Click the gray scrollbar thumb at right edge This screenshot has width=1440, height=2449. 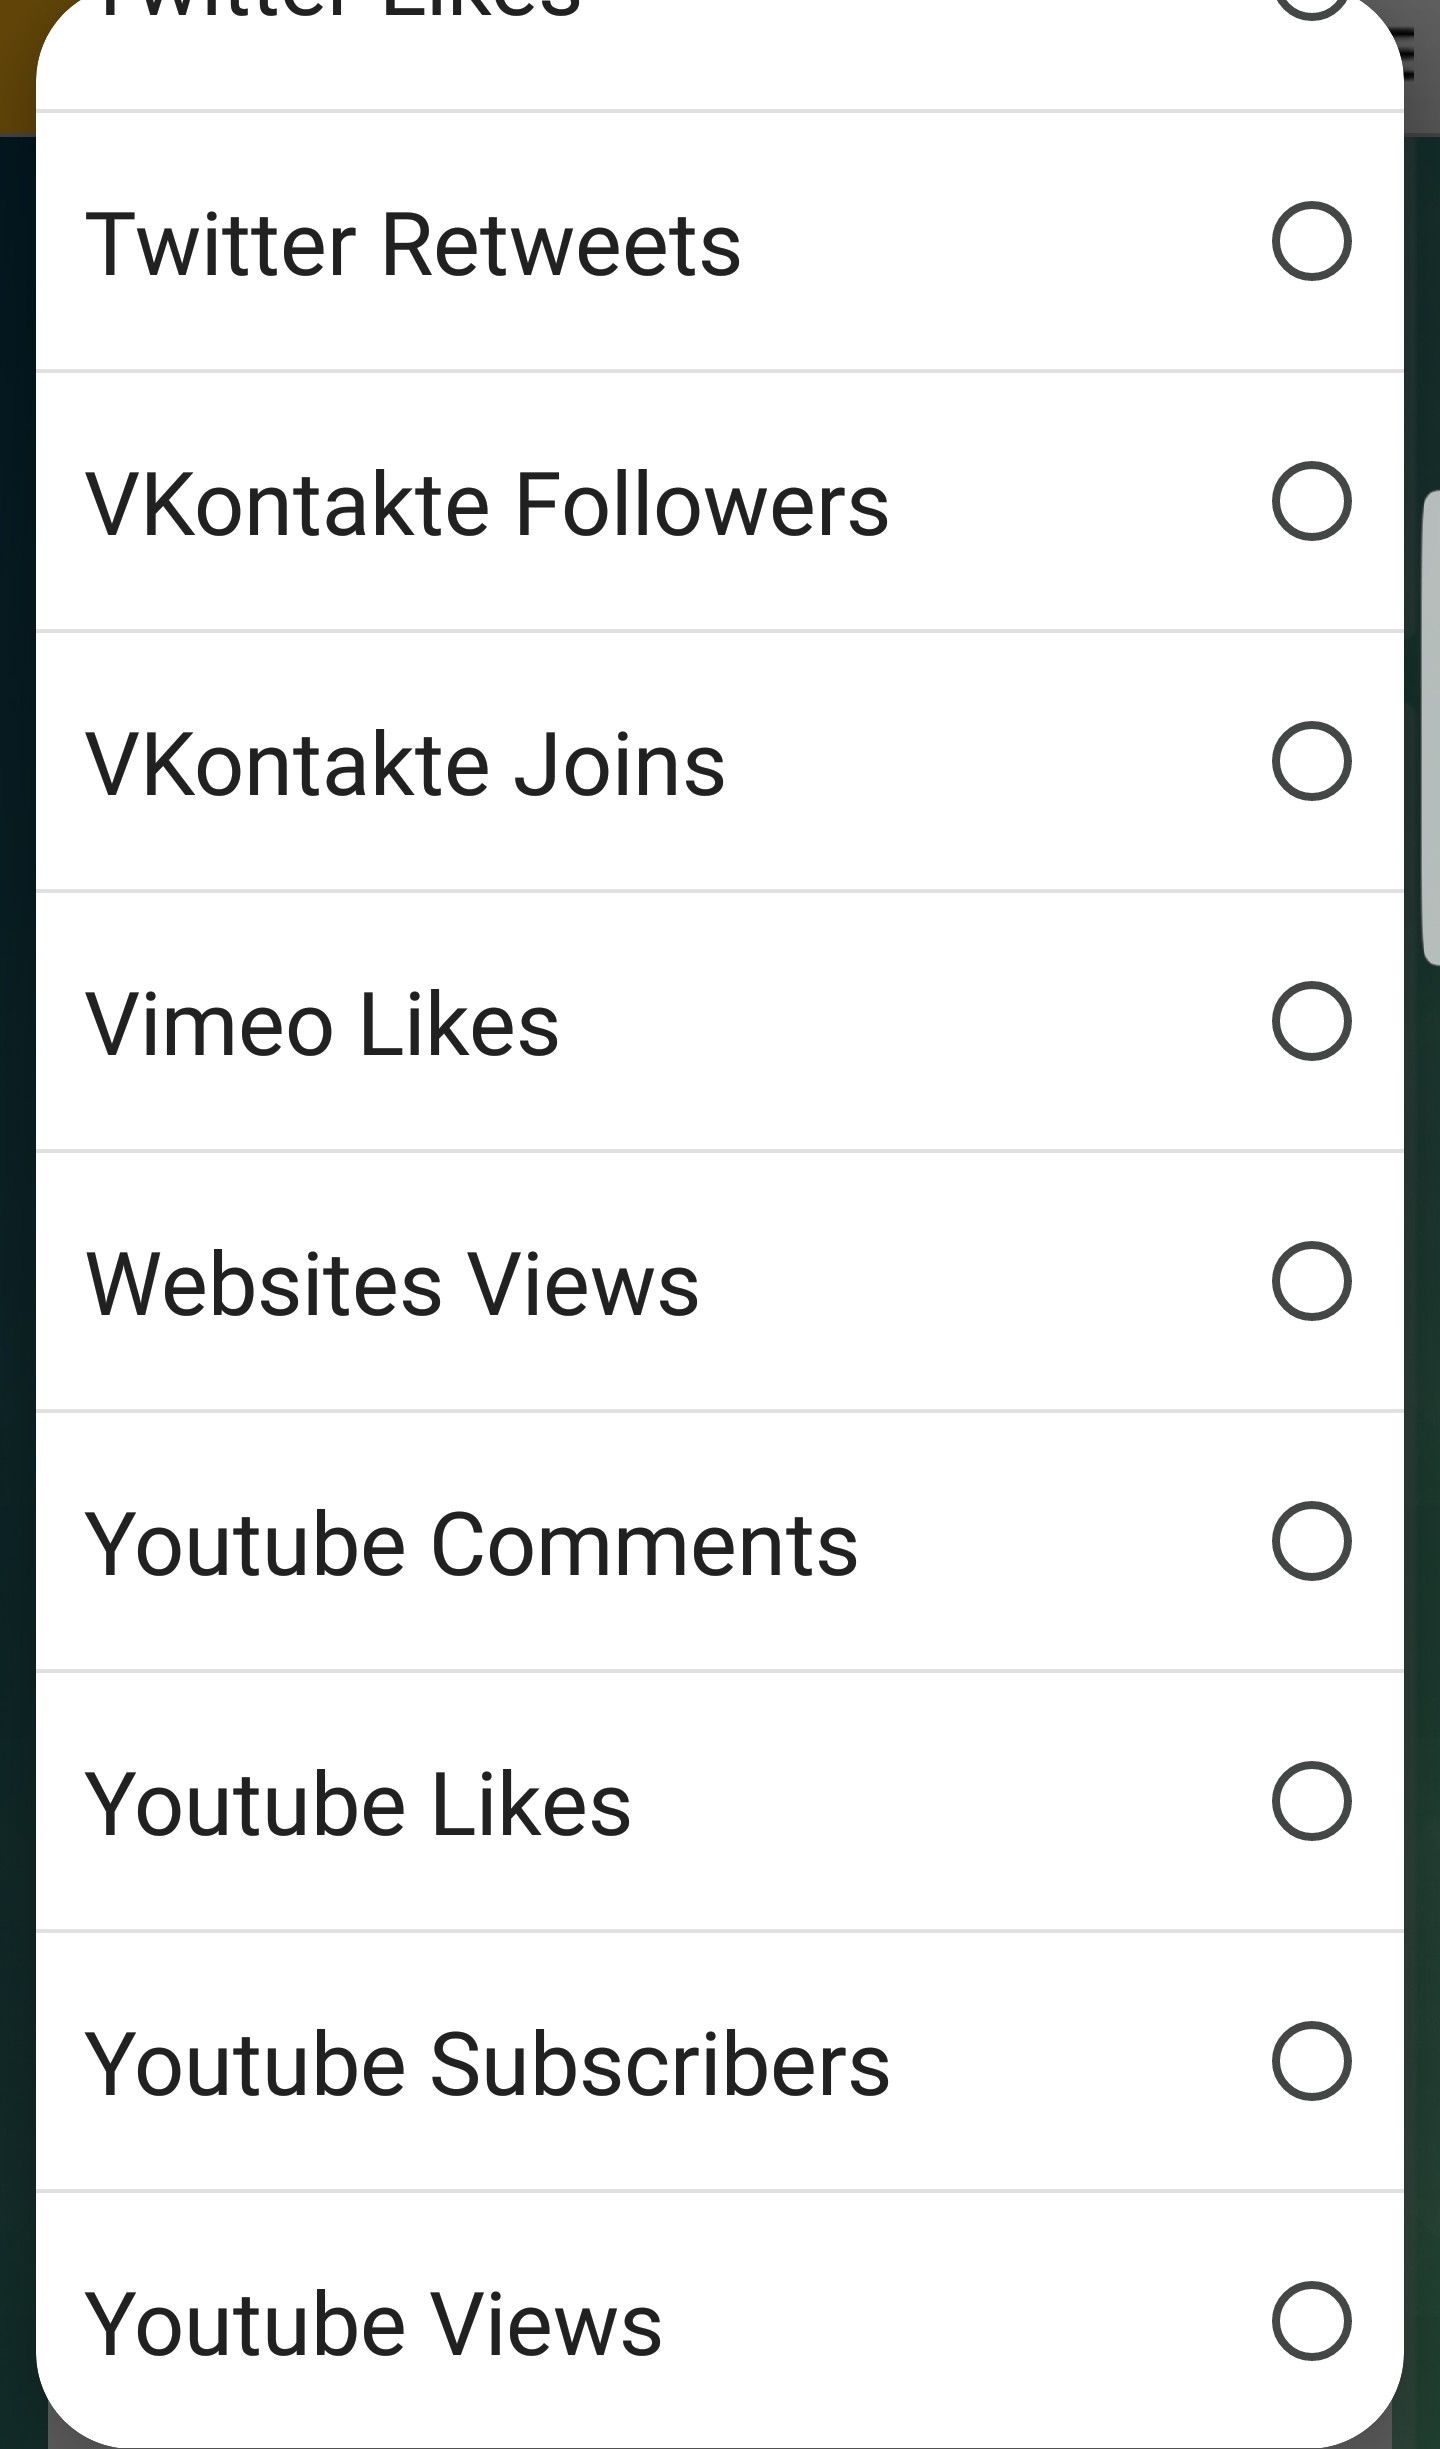1431,728
